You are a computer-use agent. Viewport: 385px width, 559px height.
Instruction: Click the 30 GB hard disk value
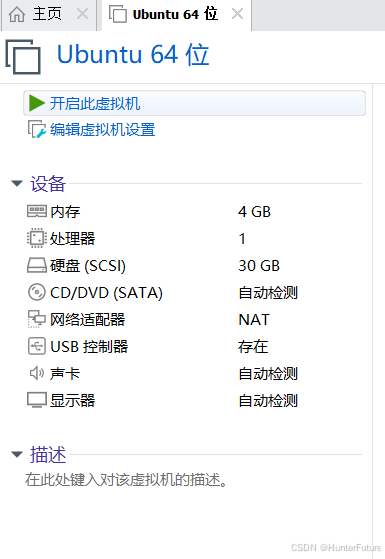259,266
